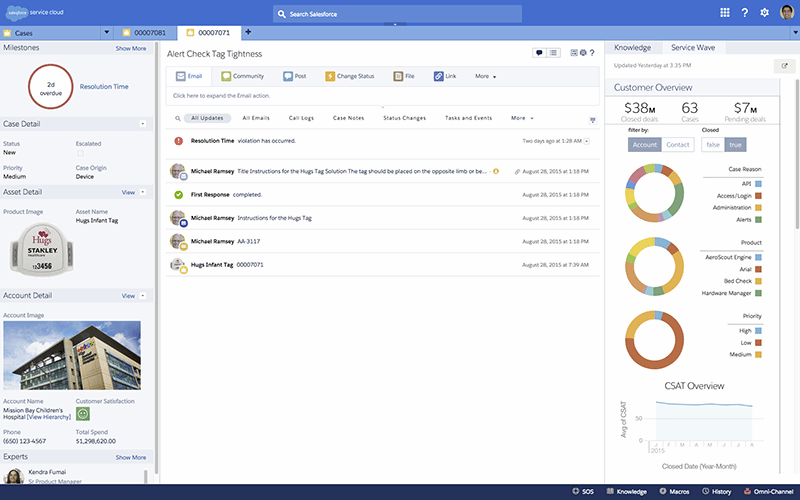Select the All Emails feed filter
Image resolution: width=800 pixels, height=500 pixels.
point(256,118)
